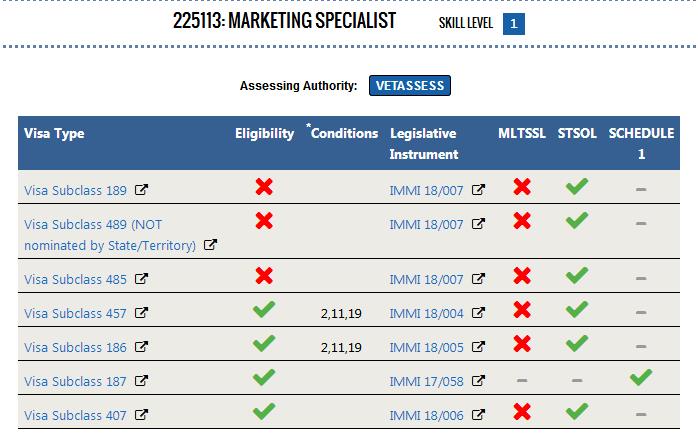This screenshot has width=698, height=442.
Task: Open the Visa Subclass 489 link text
Action: [x=110, y=235]
